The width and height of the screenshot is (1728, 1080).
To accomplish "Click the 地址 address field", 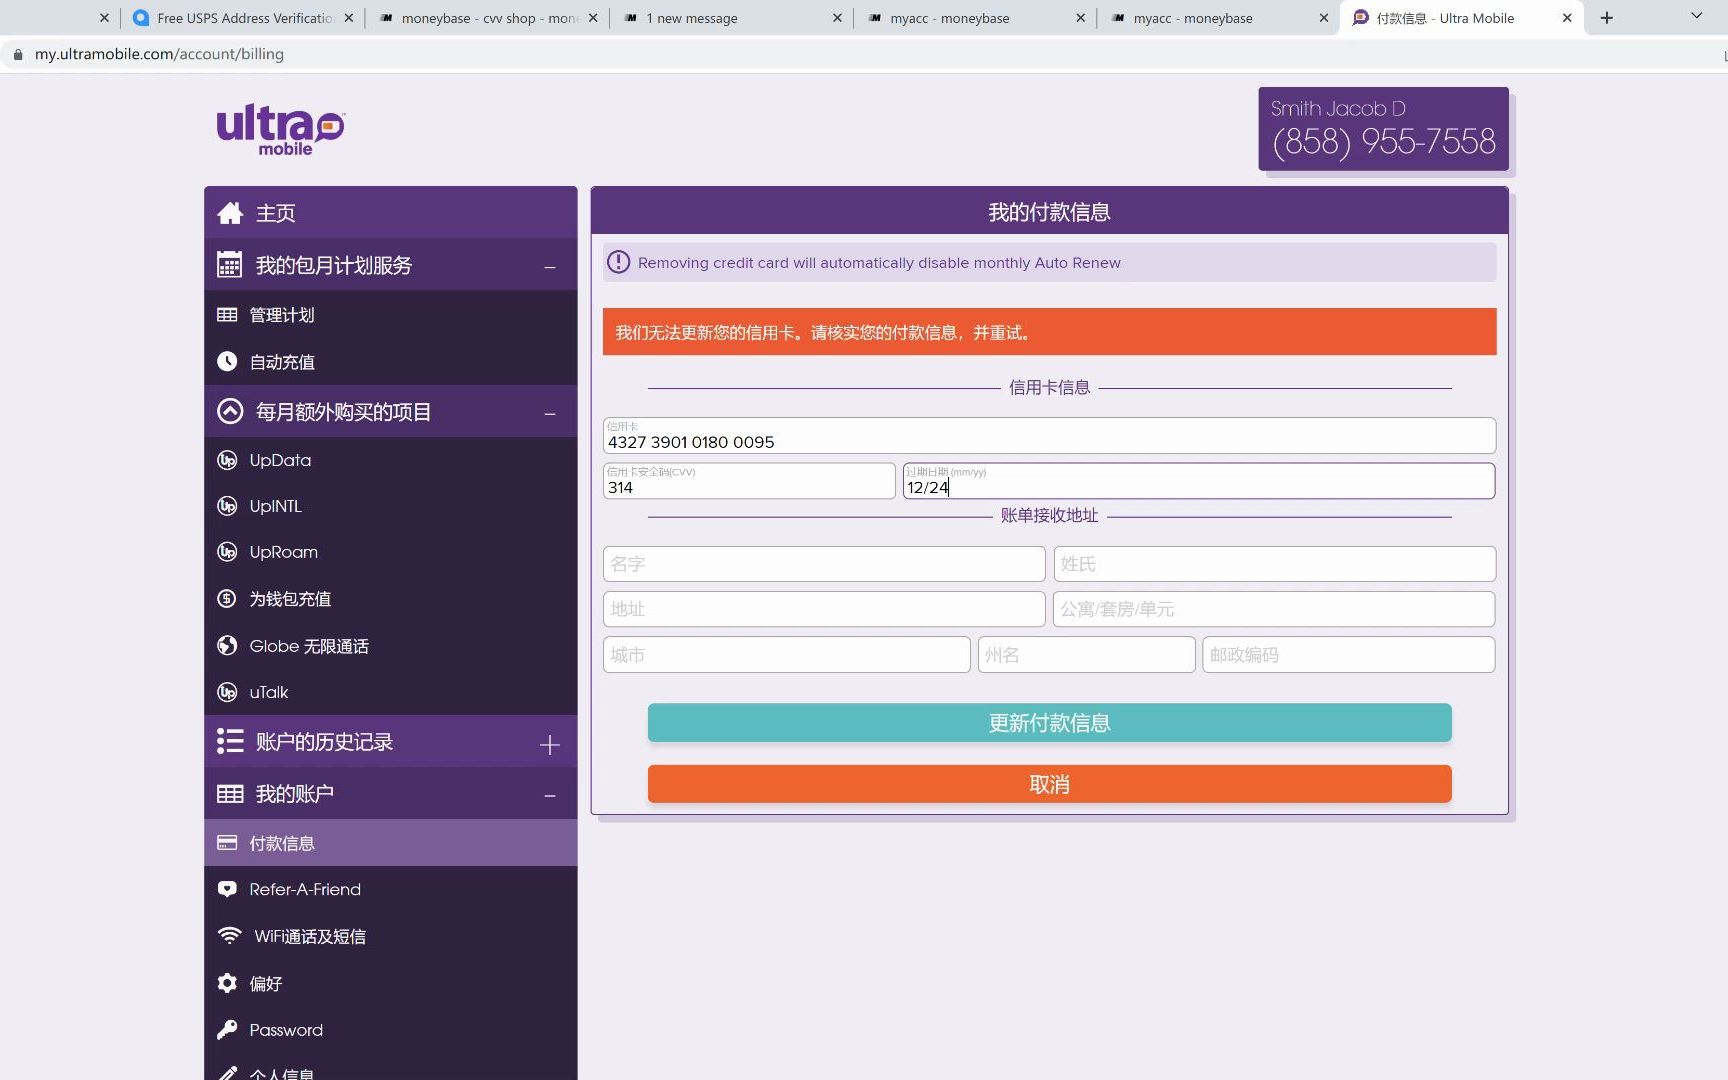I will pyautogui.click(x=824, y=609).
